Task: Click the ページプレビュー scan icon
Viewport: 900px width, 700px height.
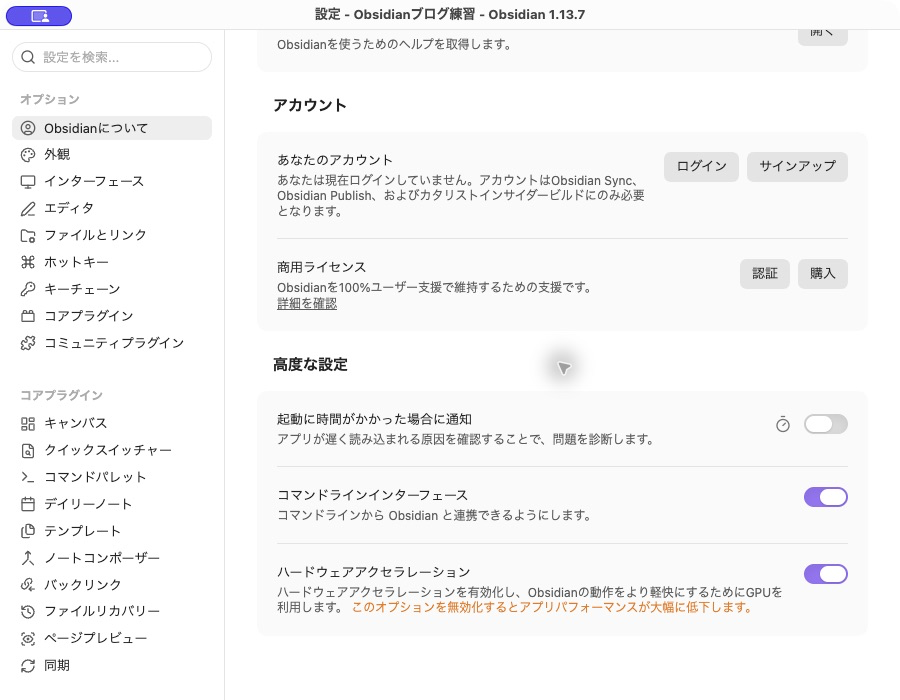Action: [28, 639]
